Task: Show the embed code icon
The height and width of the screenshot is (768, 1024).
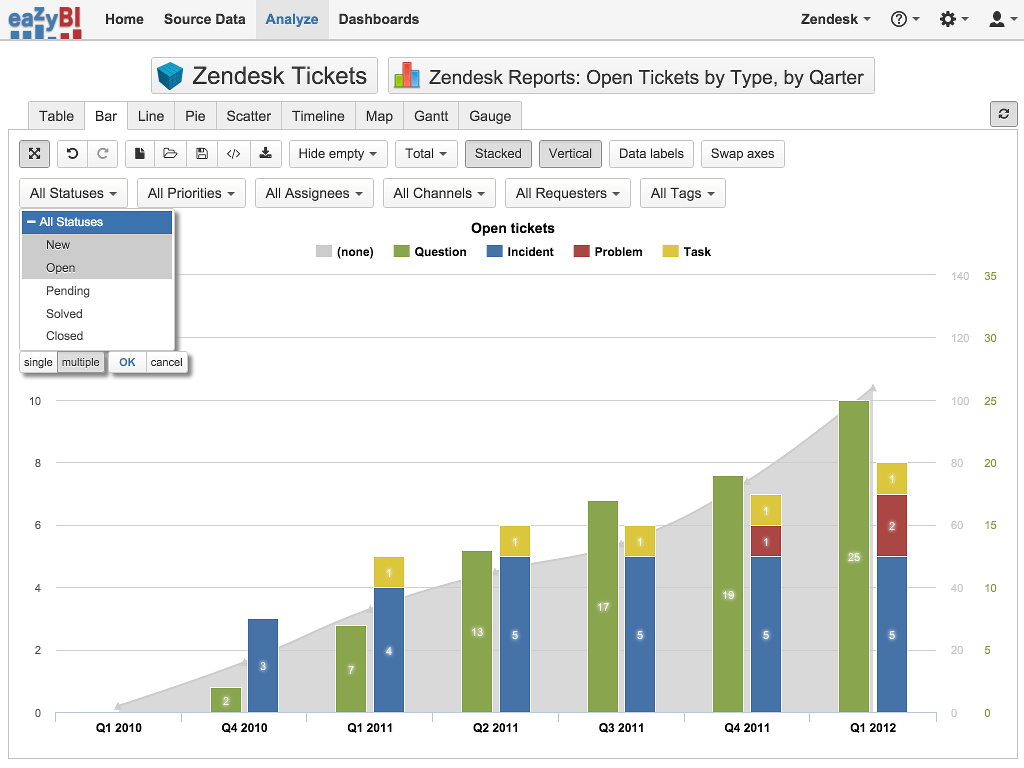Action: [x=233, y=153]
